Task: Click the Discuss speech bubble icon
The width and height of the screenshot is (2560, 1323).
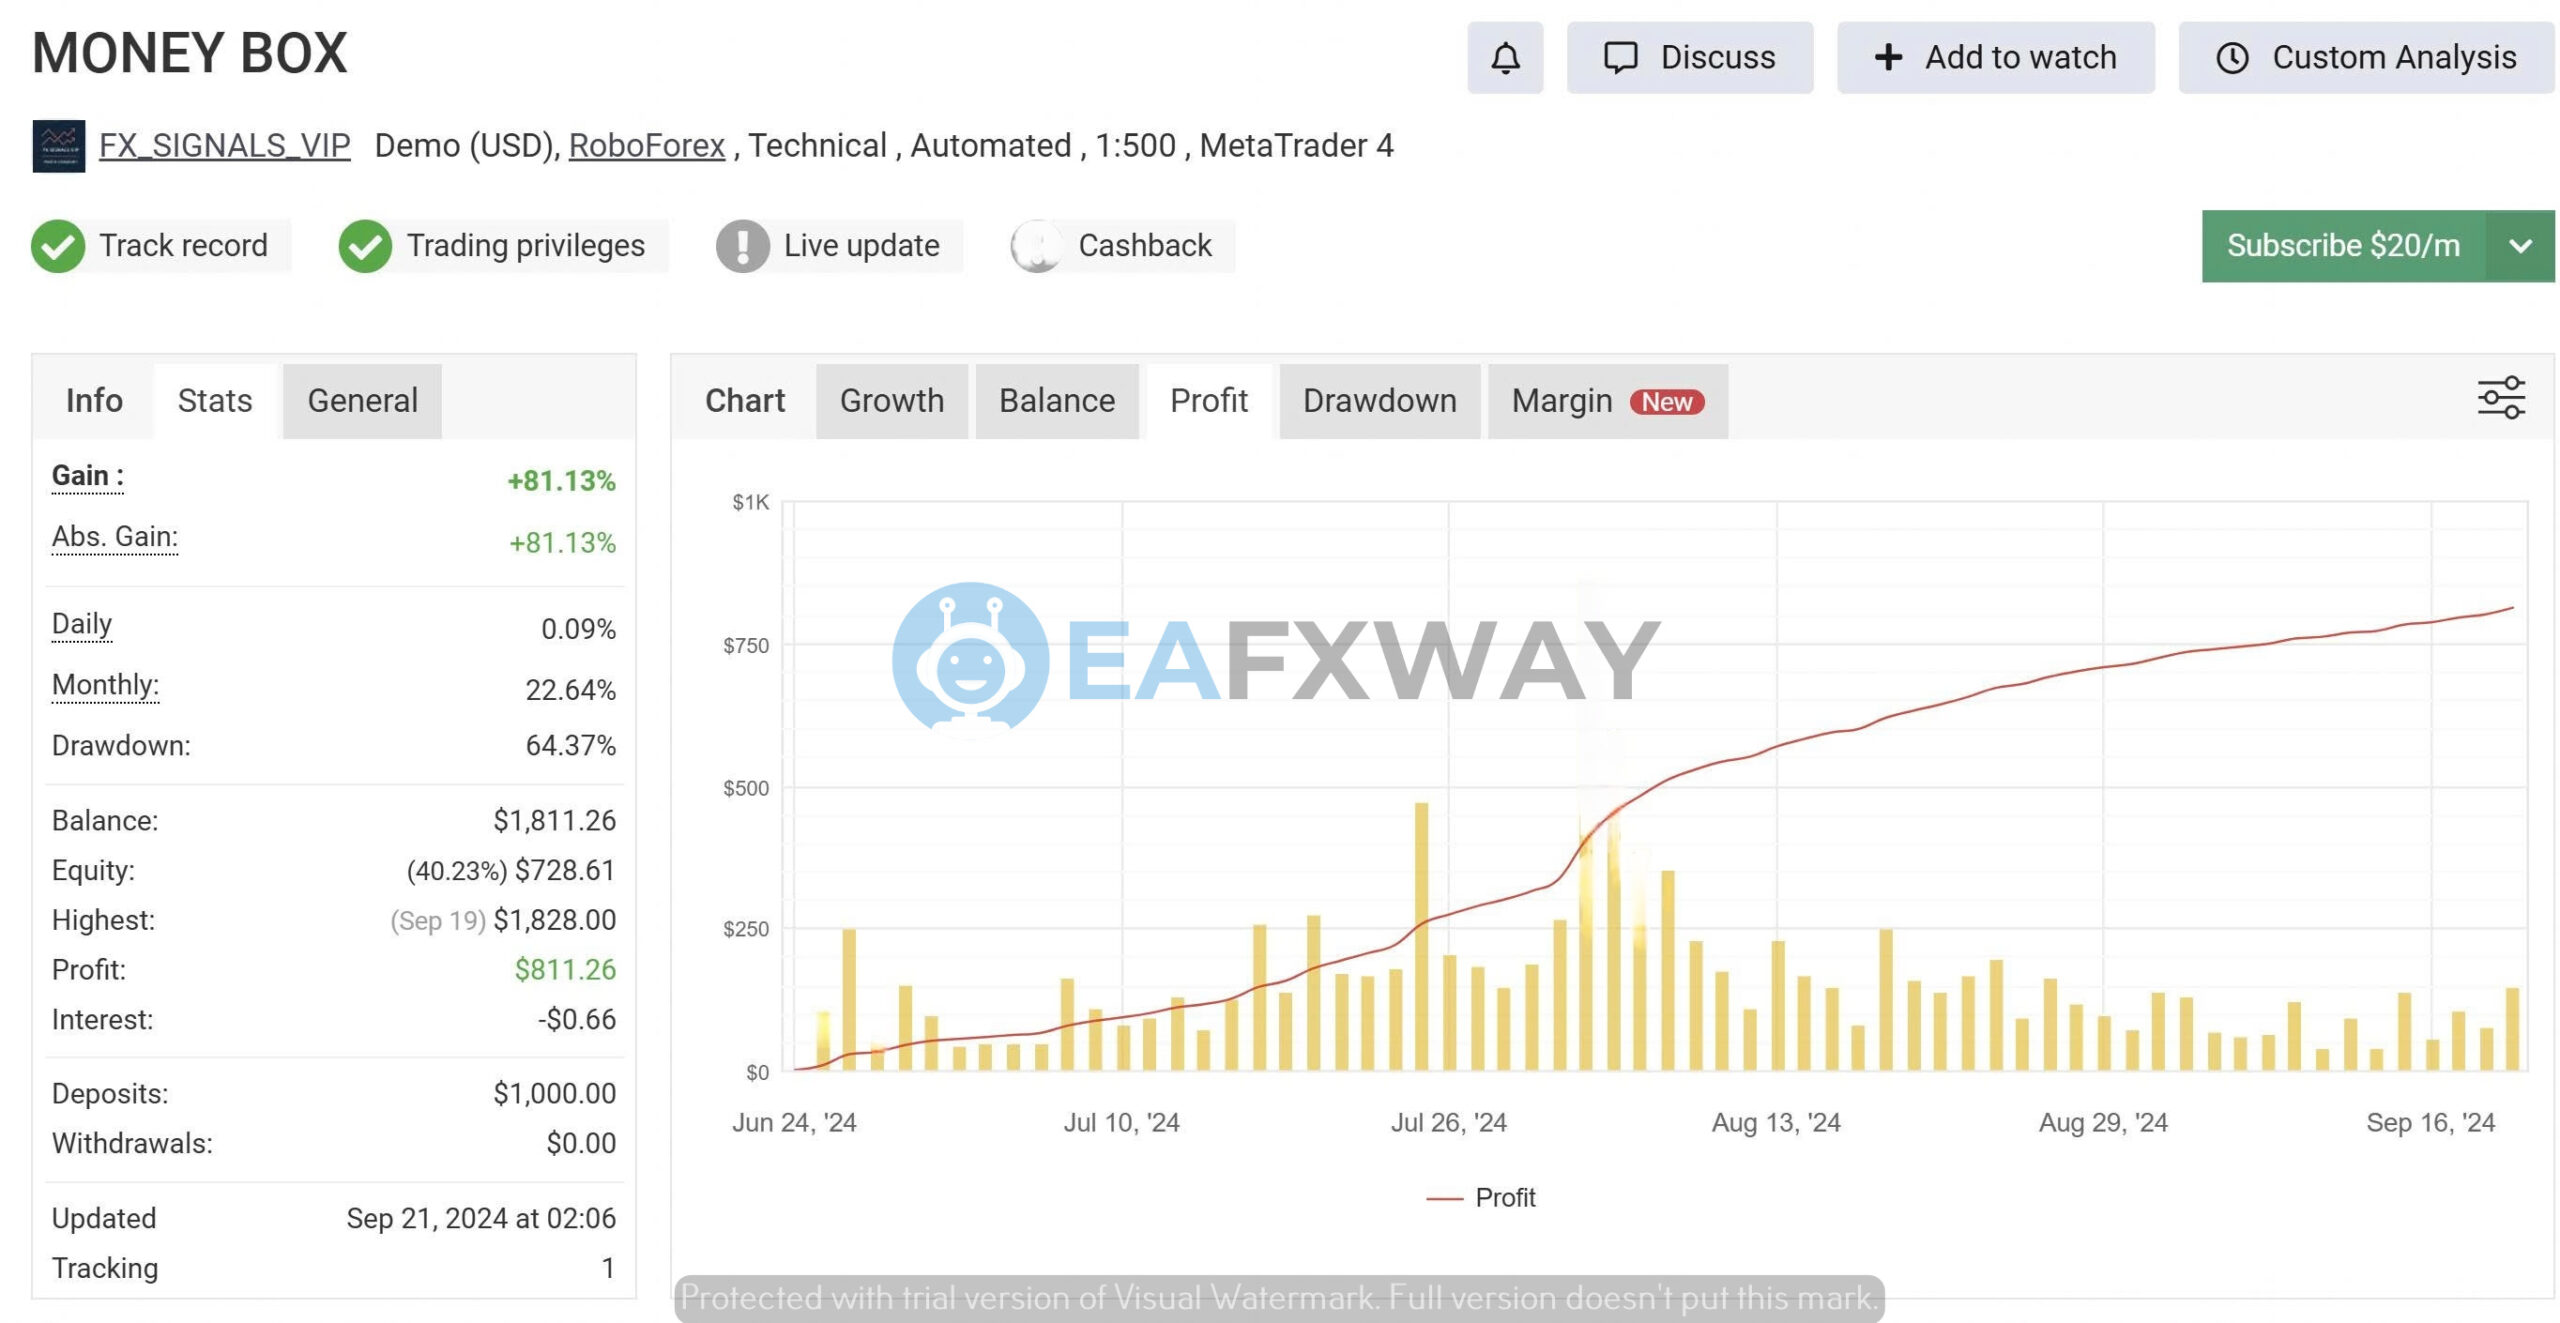Action: [x=1620, y=57]
